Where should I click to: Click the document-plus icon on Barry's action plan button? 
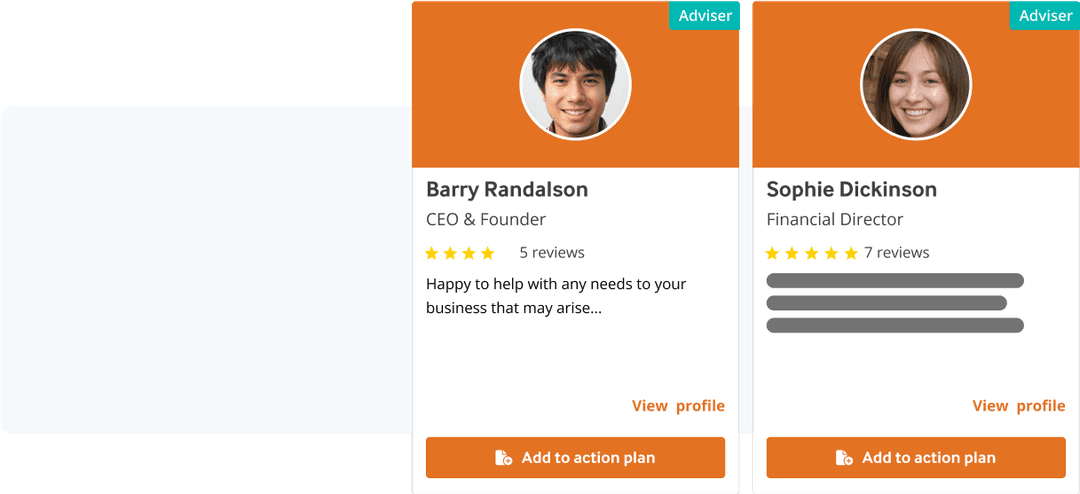(x=504, y=458)
